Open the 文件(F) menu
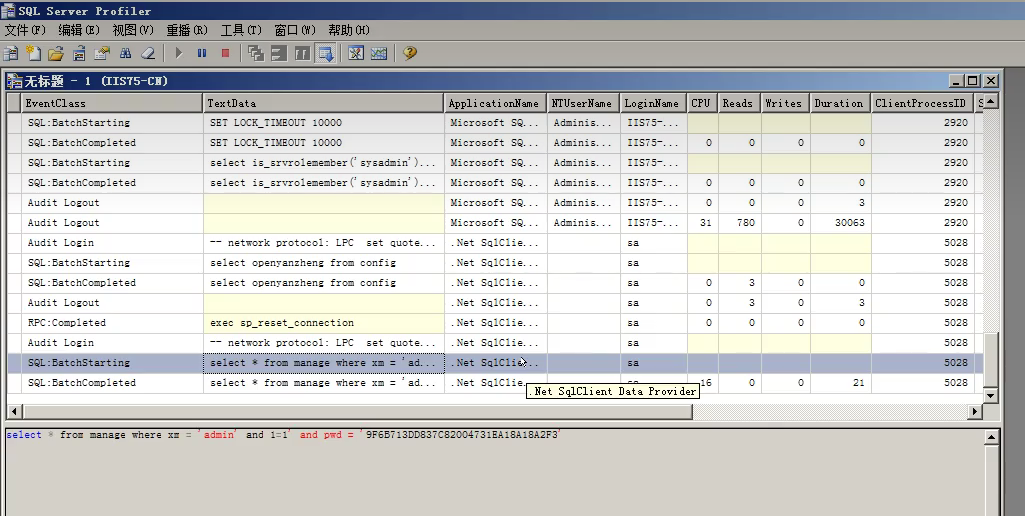This screenshot has height=516, width=1025. click(25, 30)
